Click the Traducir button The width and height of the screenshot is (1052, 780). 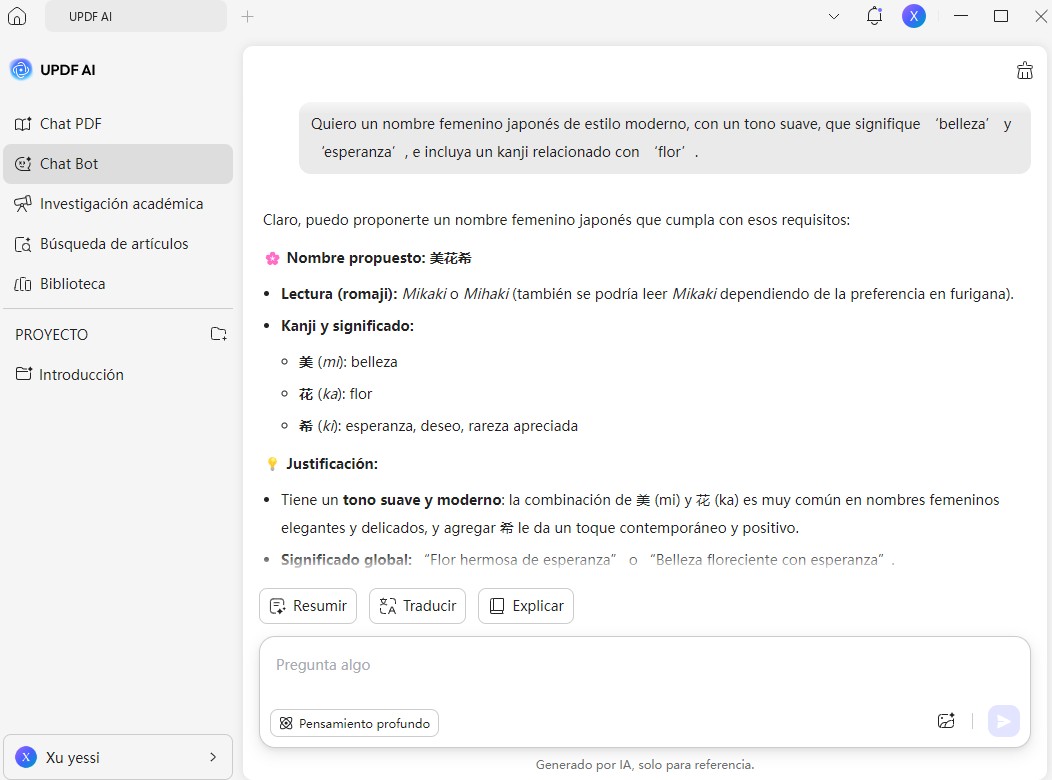[x=417, y=606]
